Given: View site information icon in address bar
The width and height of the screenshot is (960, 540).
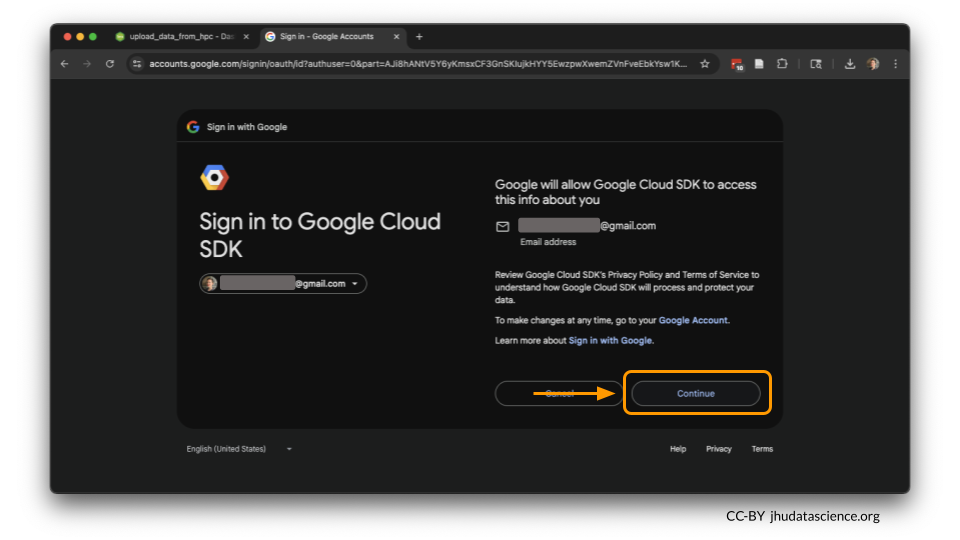Looking at the screenshot, I should click(137, 64).
